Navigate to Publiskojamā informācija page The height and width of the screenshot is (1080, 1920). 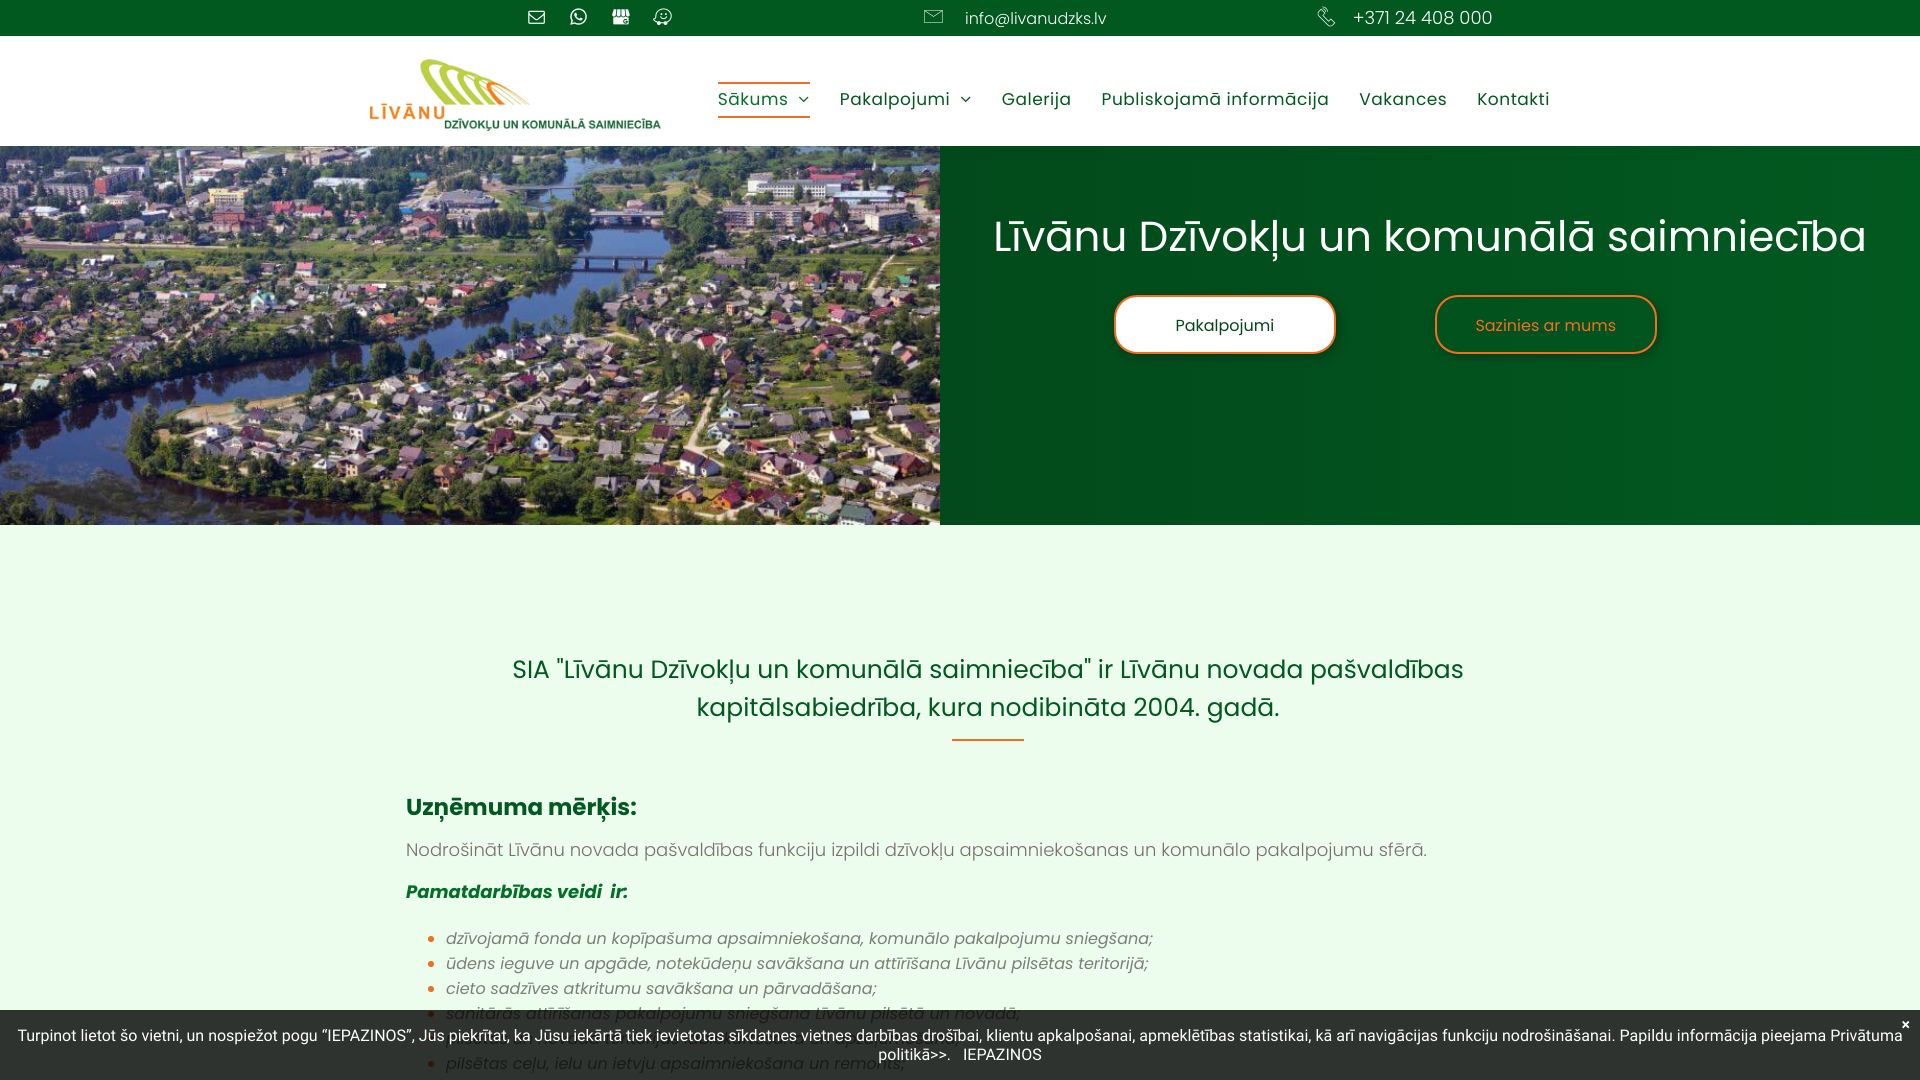tap(1214, 99)
